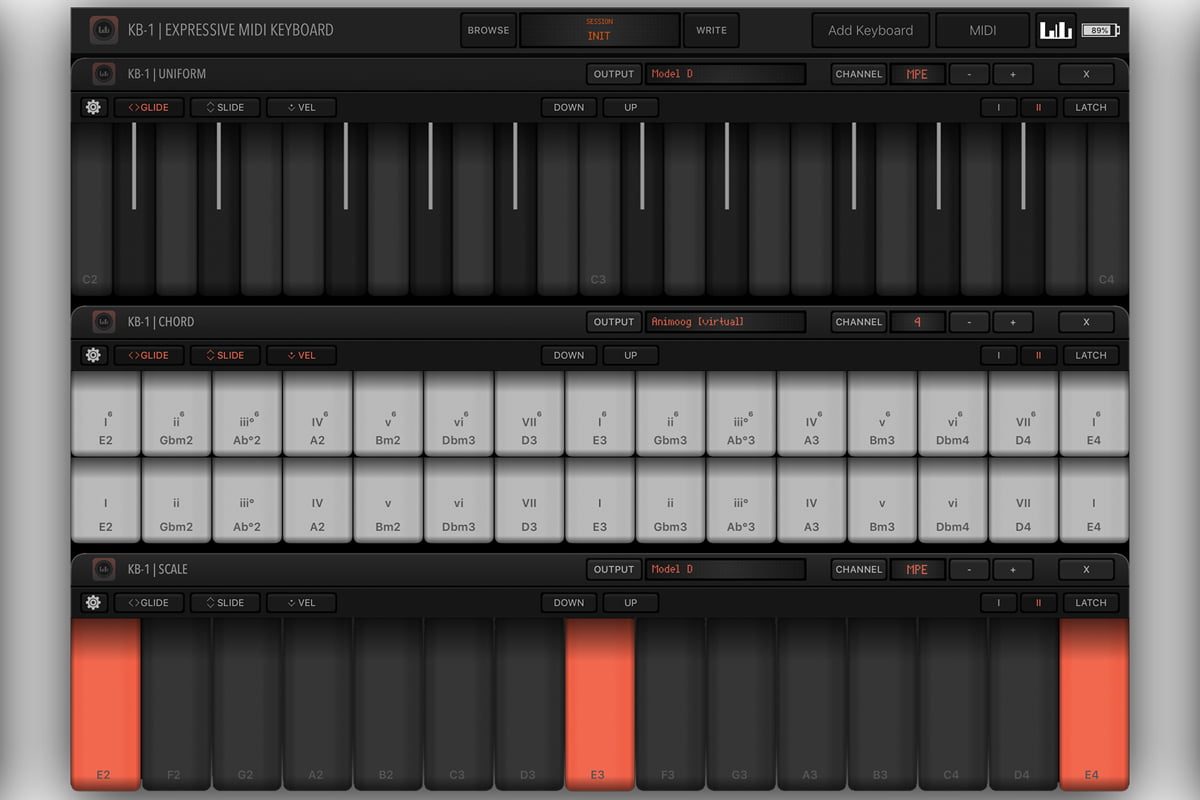
Task: Open settings gear of Chord keyboard
Action: 93,355
